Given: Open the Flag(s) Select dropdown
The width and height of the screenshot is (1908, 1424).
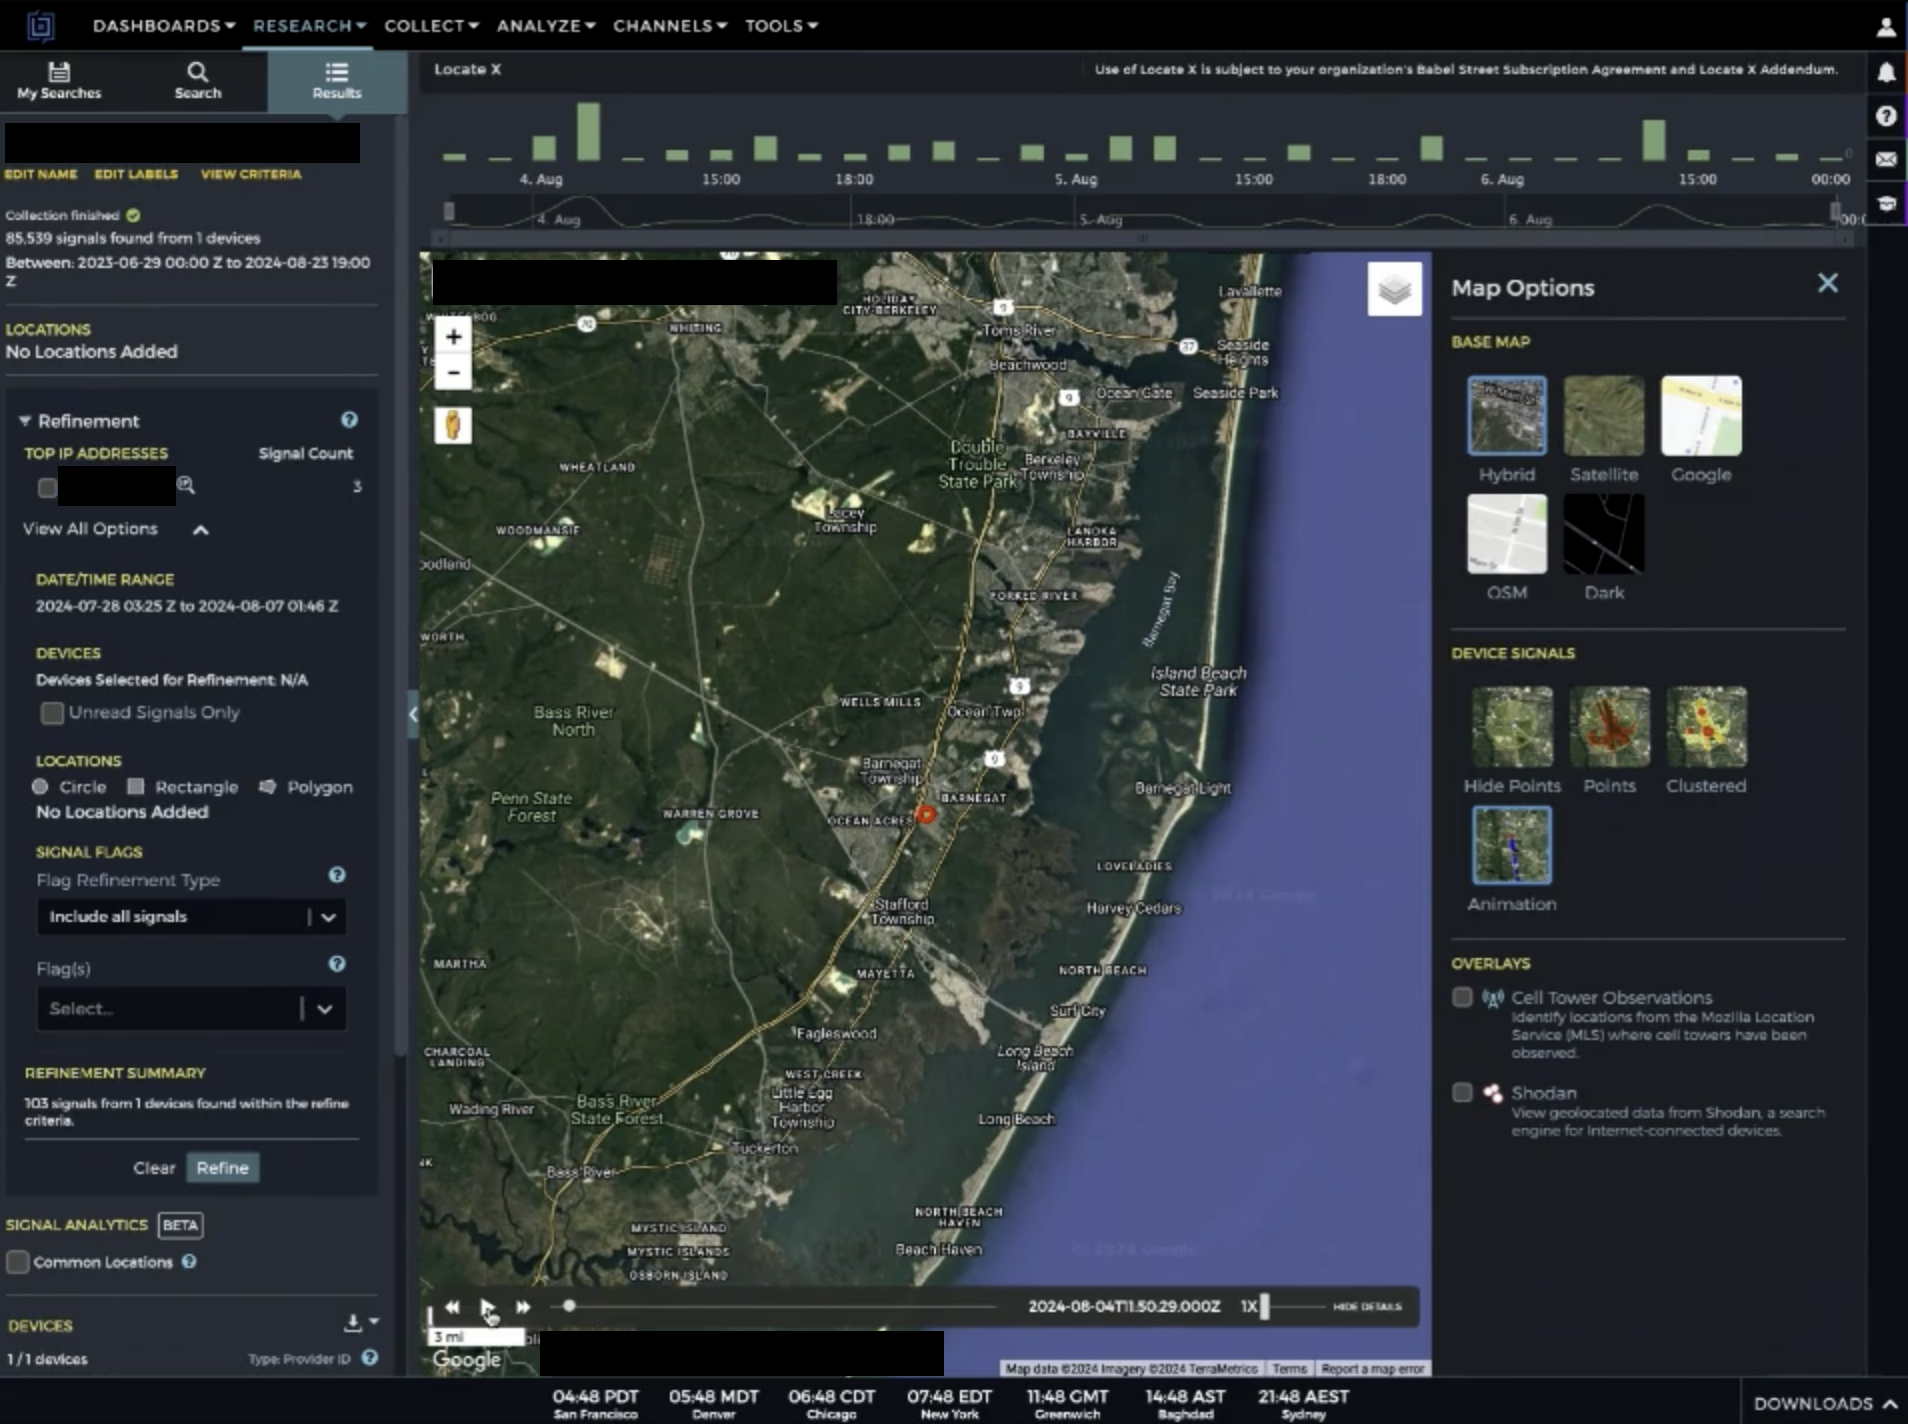Looking at the screenshot, I should 191,1009.
